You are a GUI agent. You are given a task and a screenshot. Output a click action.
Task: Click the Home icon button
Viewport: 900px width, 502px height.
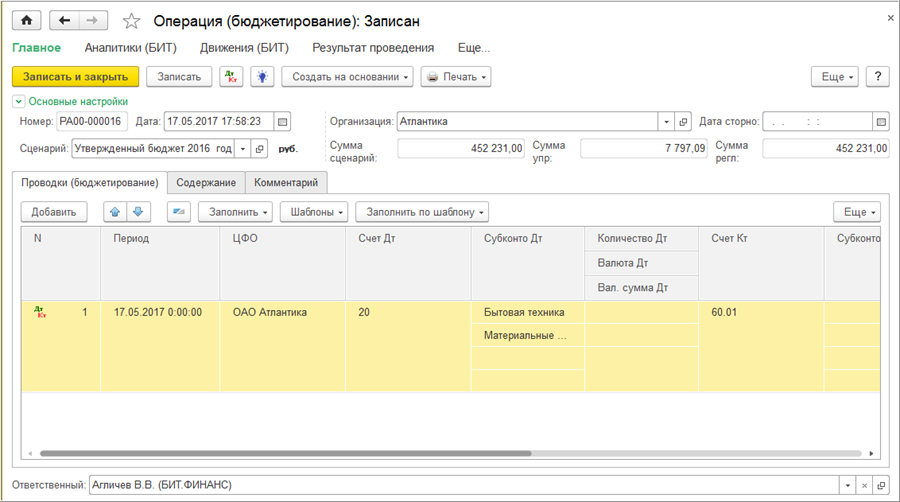26,20
